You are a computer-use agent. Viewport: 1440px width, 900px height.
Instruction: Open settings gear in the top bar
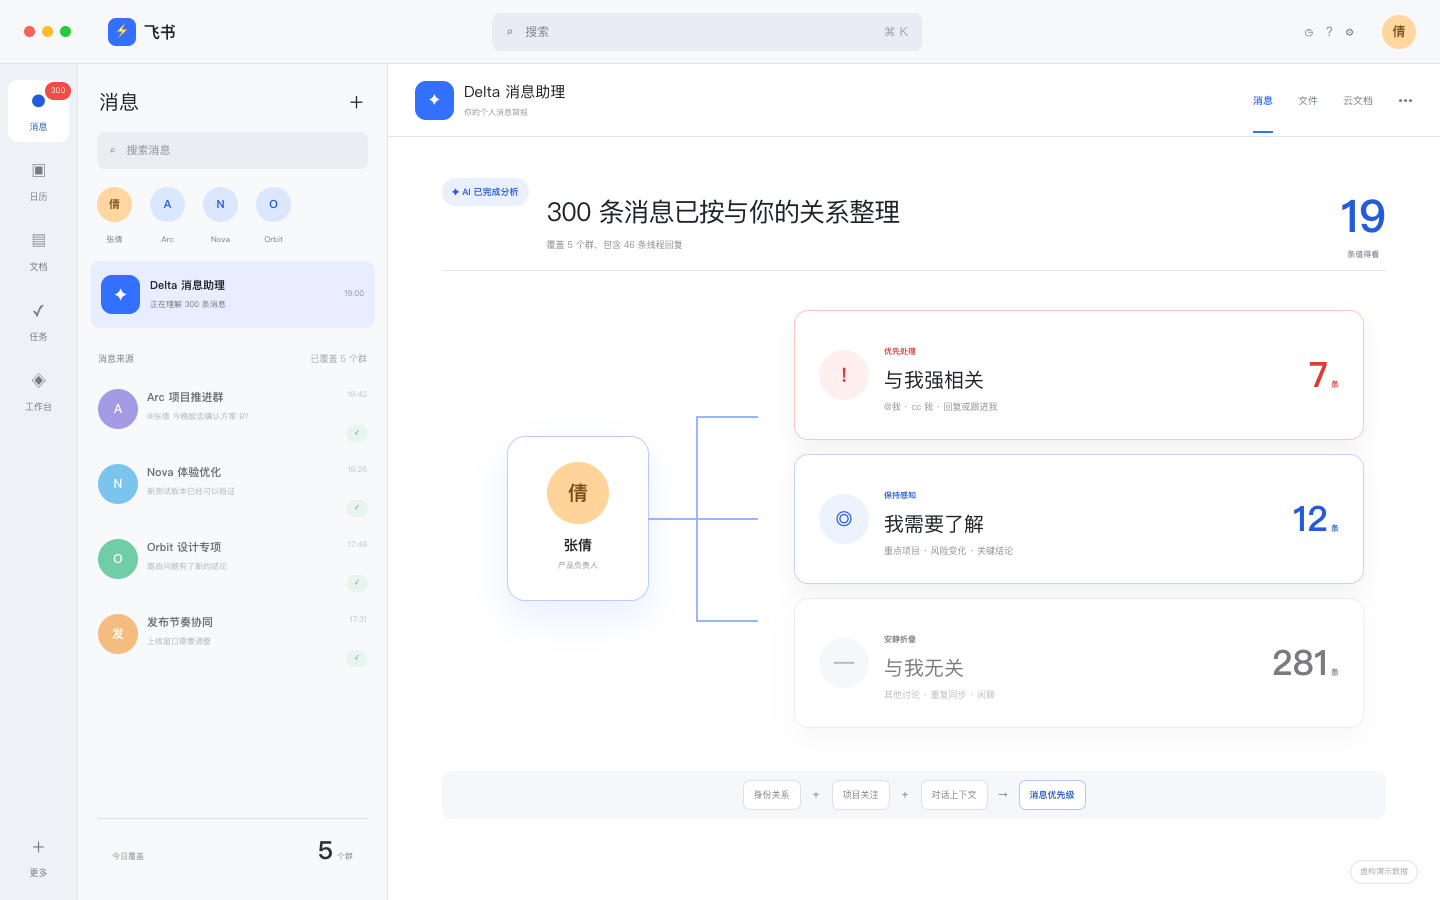[x=1350, y=32]
